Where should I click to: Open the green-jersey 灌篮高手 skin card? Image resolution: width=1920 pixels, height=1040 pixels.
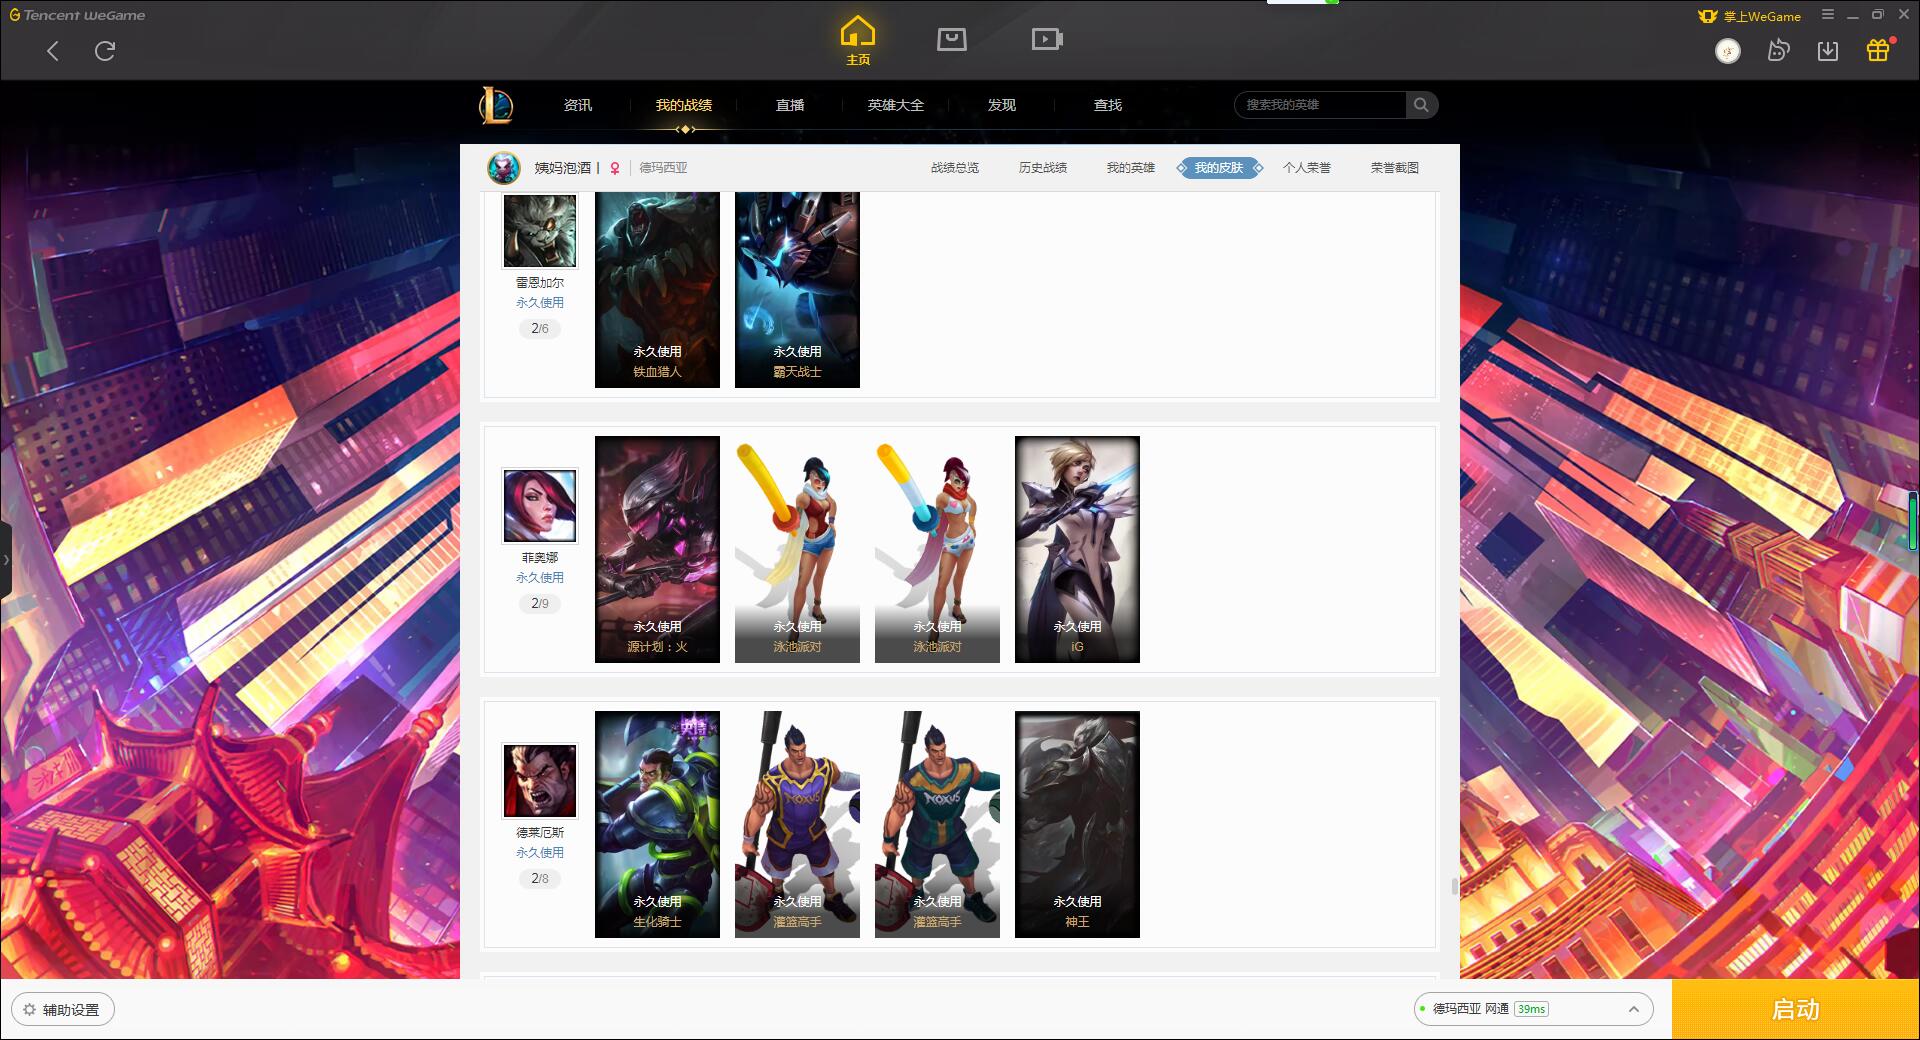pyautogui.click(x=937, y=824)
